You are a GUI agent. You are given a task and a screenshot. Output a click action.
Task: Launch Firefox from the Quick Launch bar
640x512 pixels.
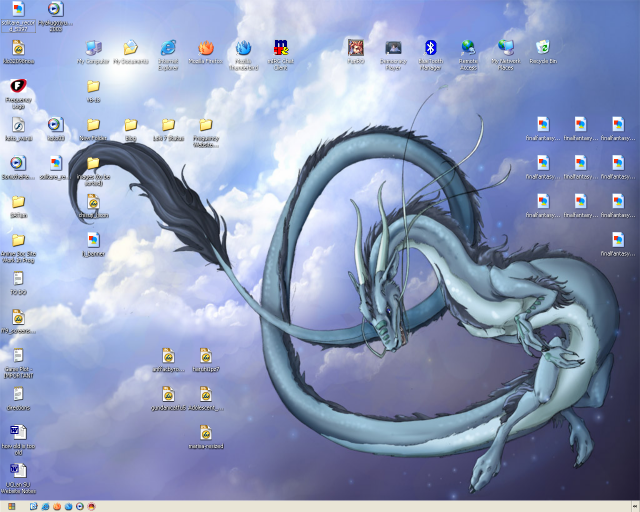(x=57, y=507)
